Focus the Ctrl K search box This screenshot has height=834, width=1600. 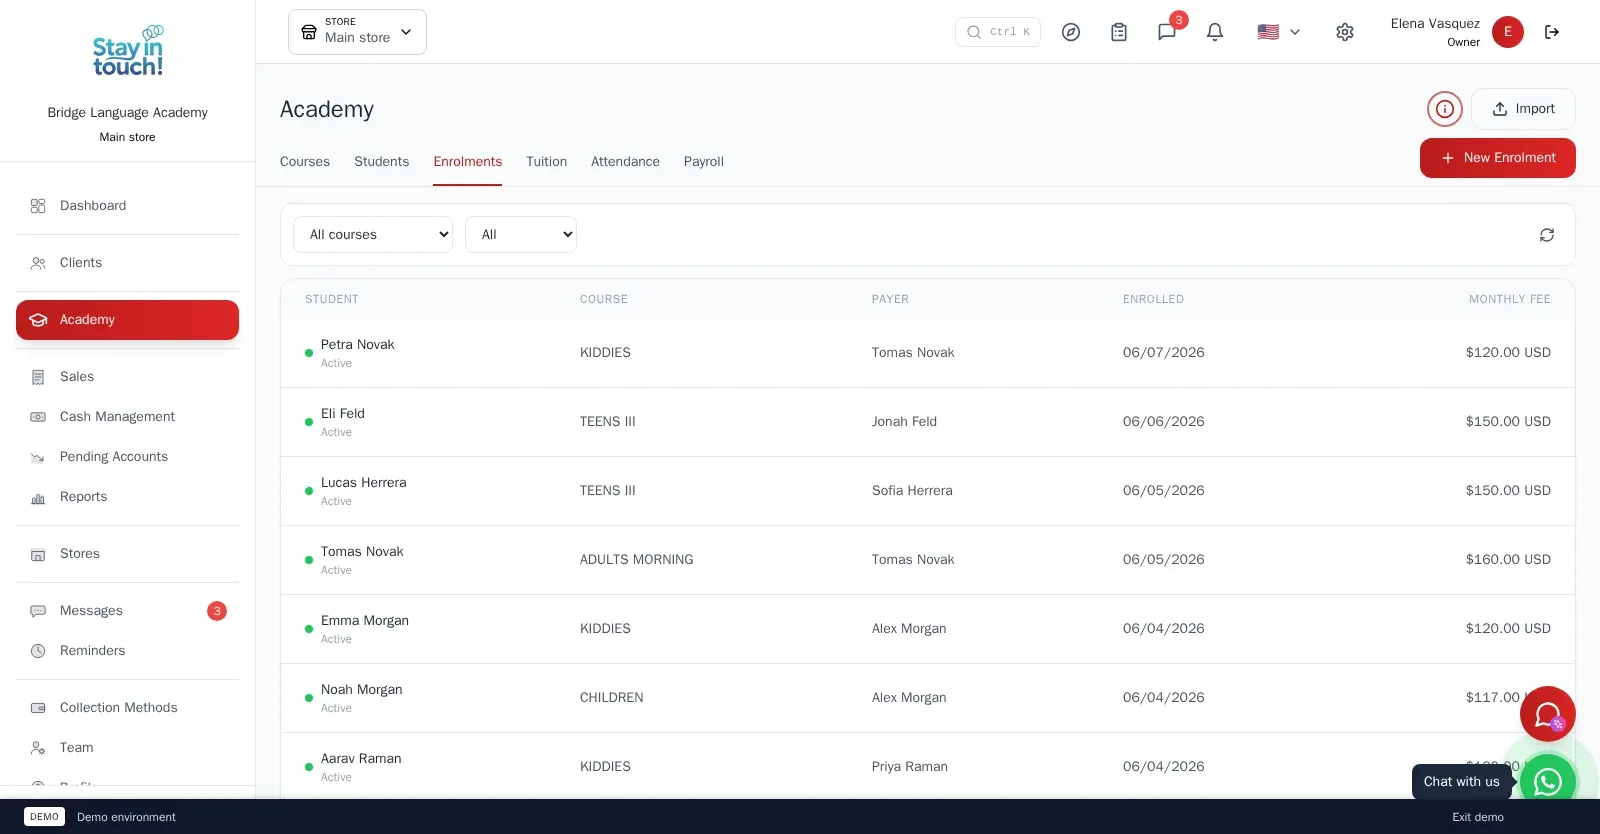click(998, 32)
